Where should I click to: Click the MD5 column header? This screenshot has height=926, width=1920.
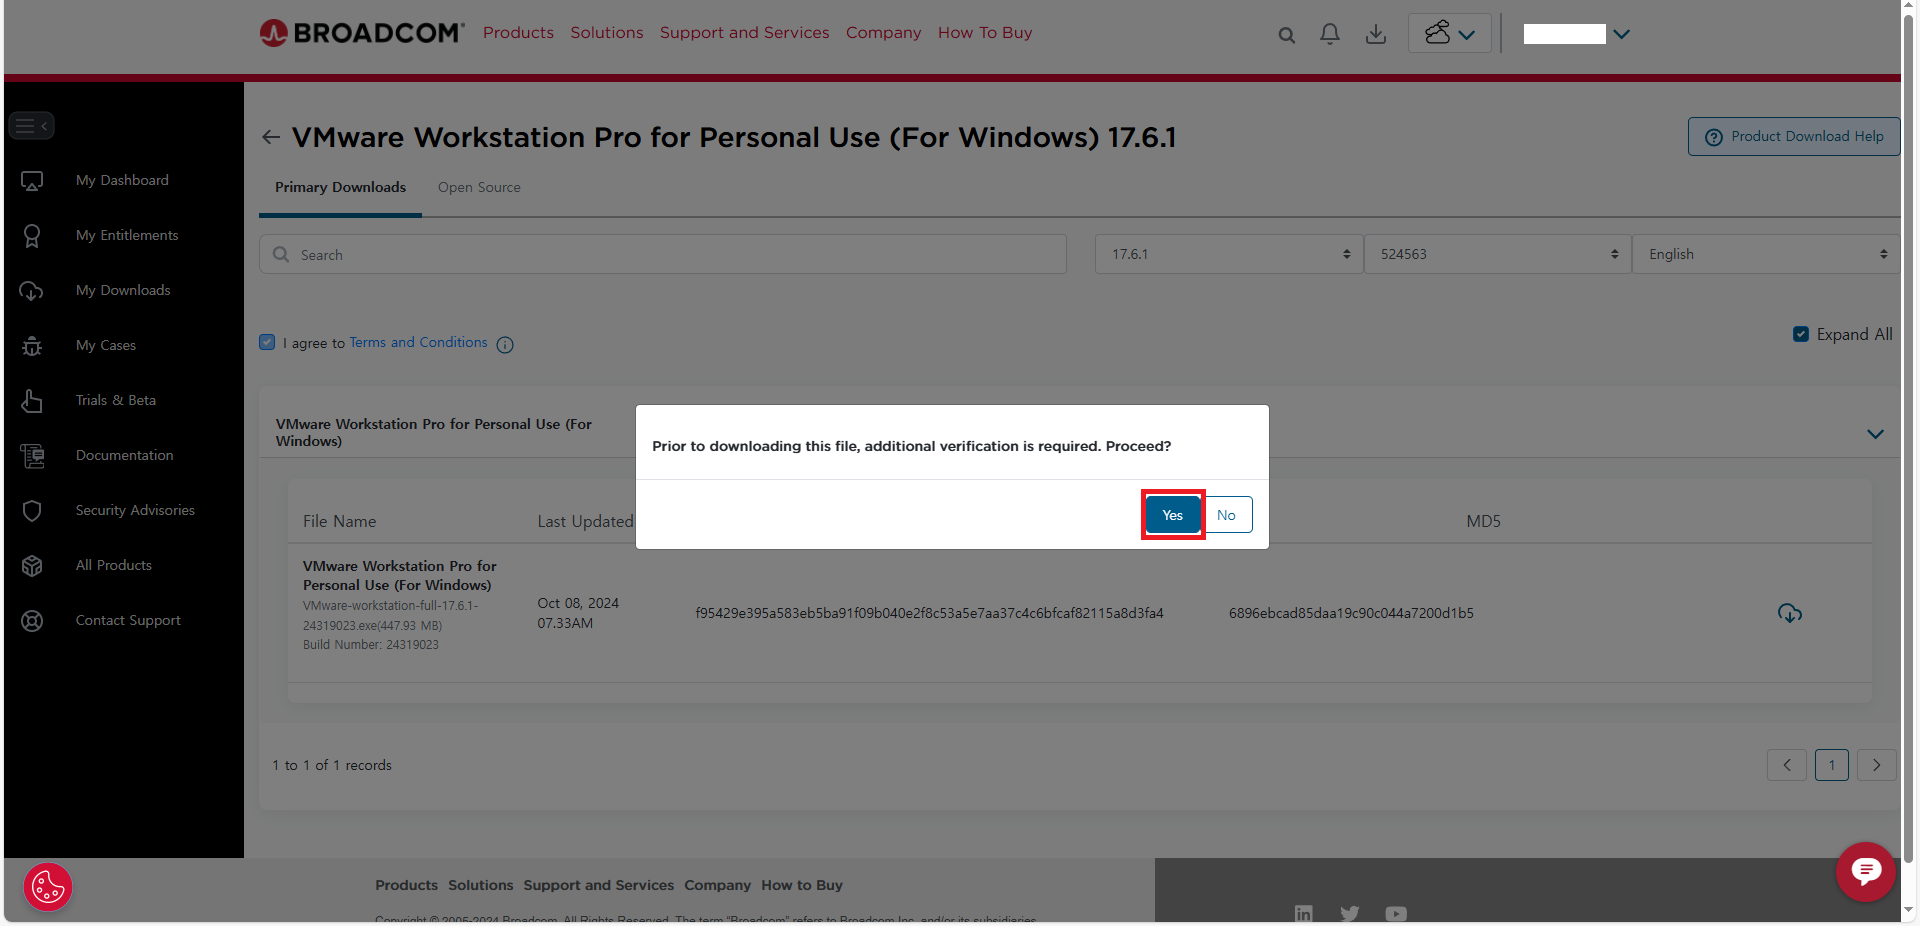tap(1483, 521)
